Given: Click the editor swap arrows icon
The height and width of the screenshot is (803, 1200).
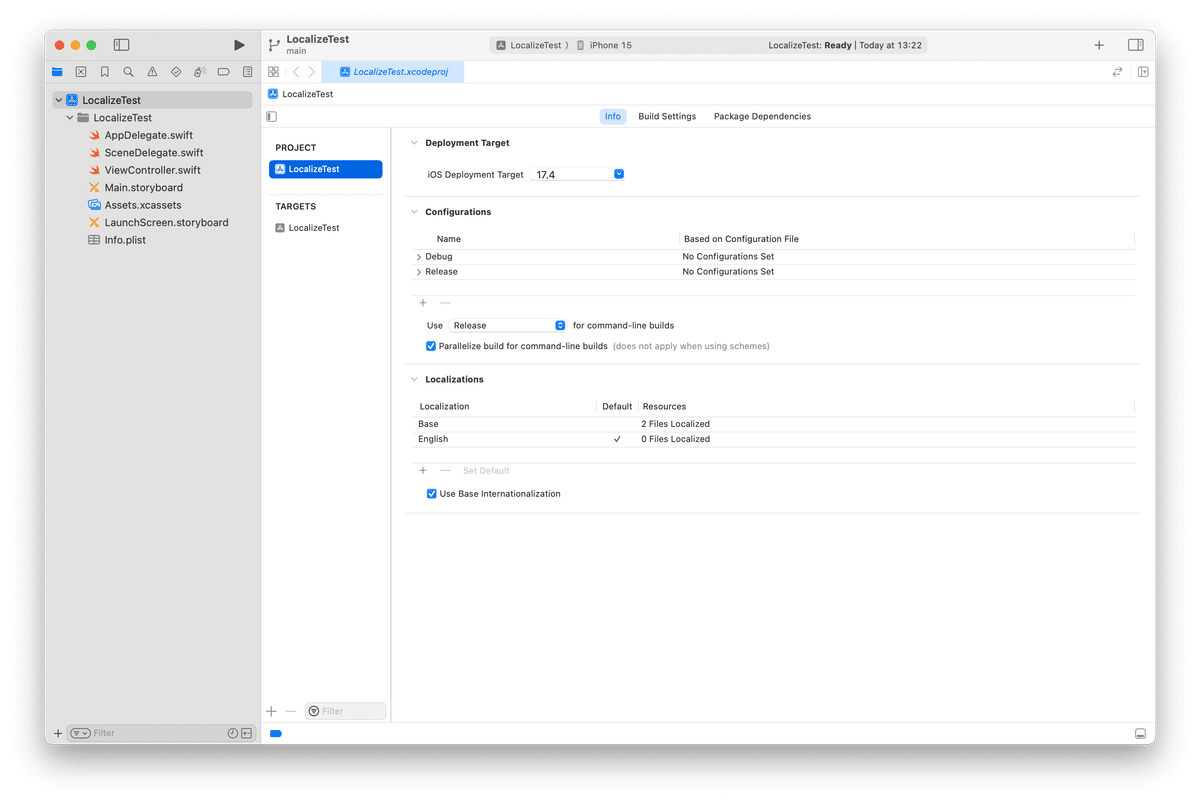Looking at the screenshot, I should point(1117,72).
